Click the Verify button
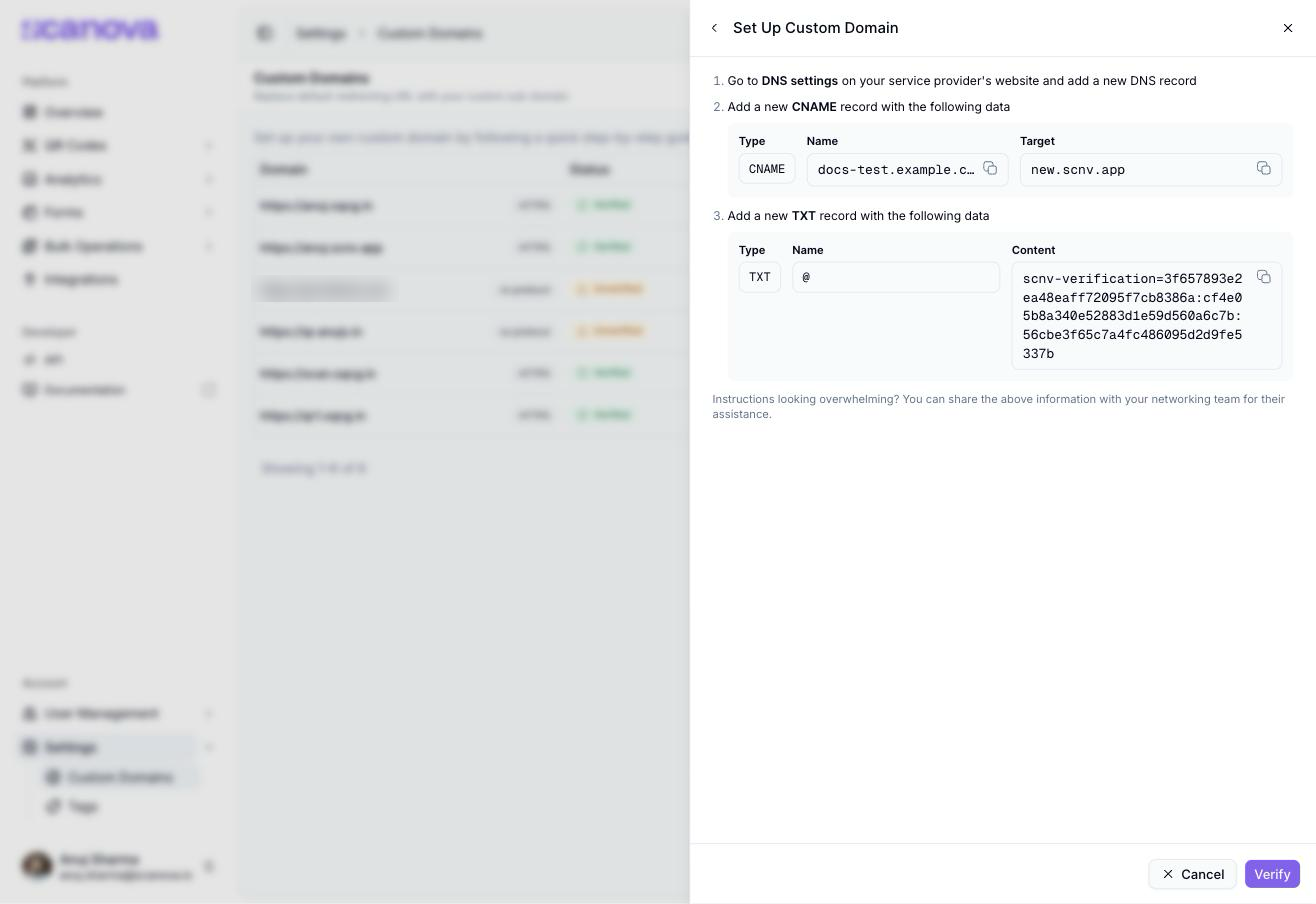 pyautogui.click(x=1272, y=874)
